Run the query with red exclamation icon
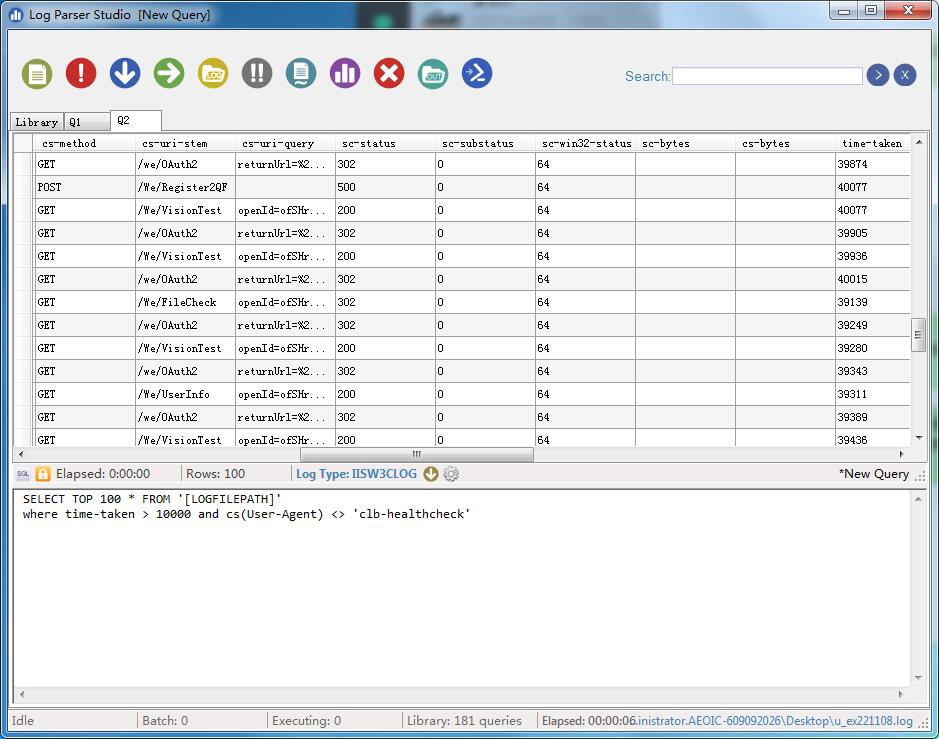The image size is (939, 739). coord(81,74)
